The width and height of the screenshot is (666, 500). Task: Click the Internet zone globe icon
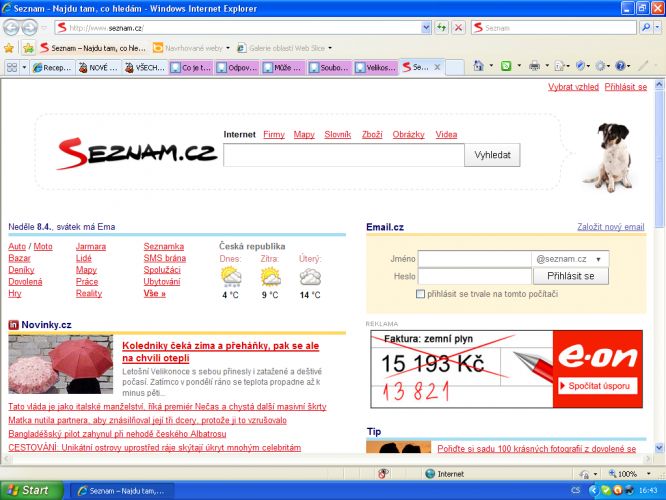(x=430, y=474)
